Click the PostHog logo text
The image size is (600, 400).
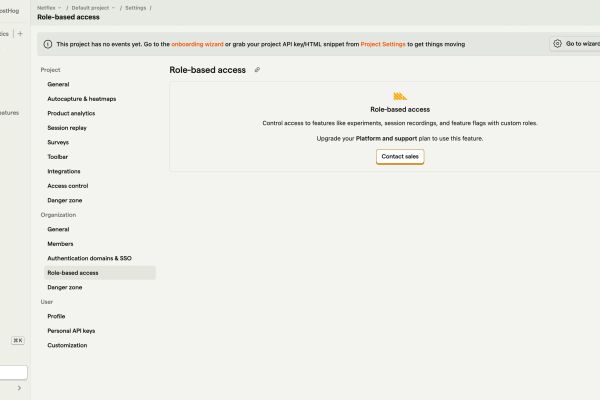[x=9, y=11]
